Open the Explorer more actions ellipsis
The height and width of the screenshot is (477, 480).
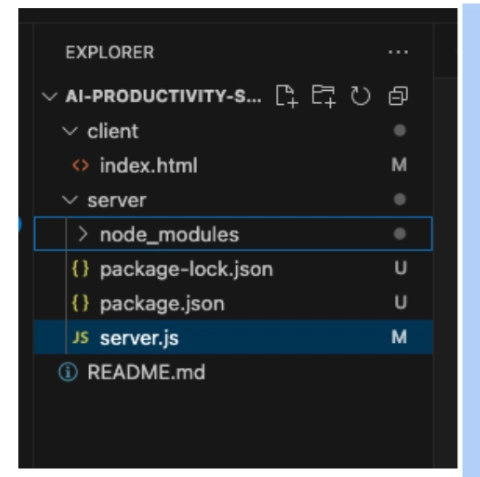pos(398,52)
